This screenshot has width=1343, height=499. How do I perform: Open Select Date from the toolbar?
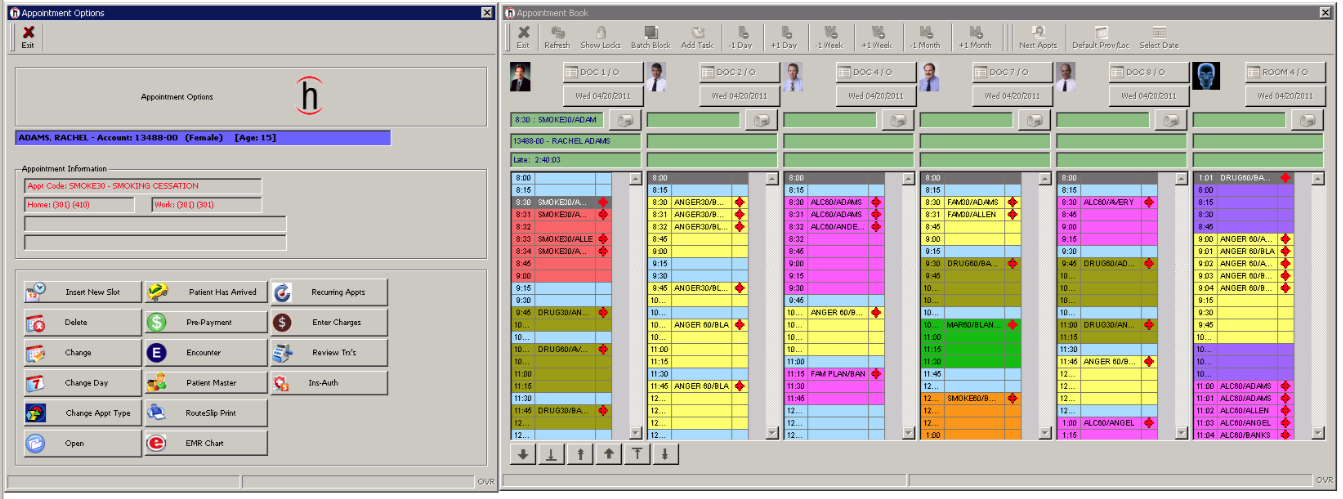coord(1159,37)
